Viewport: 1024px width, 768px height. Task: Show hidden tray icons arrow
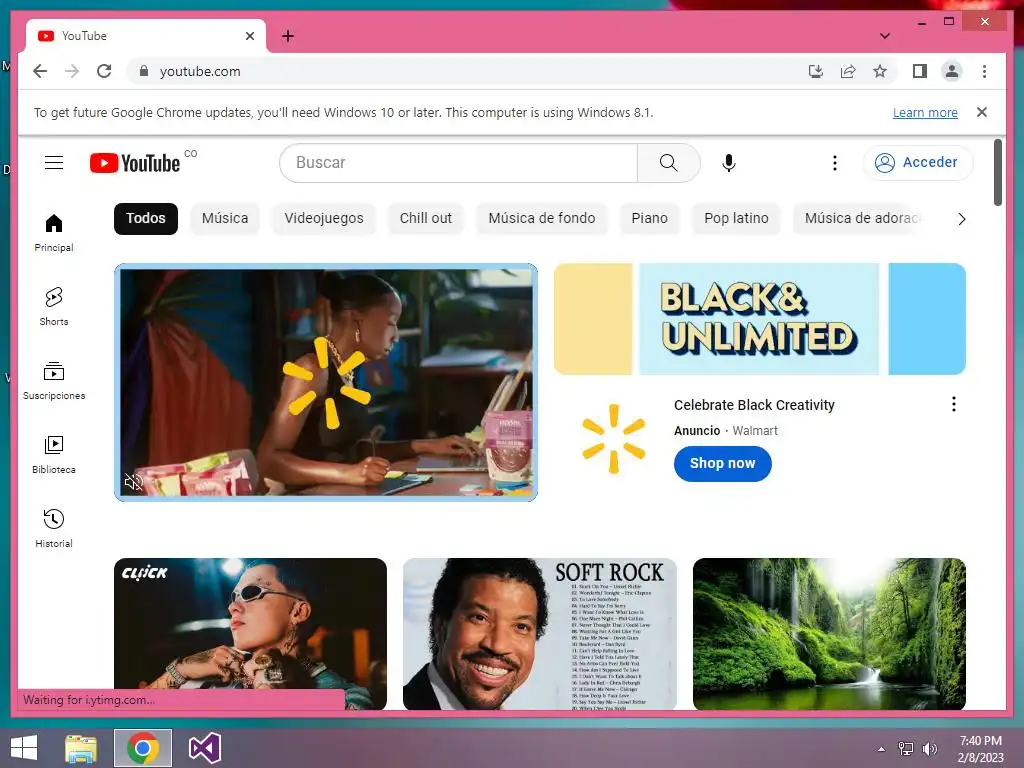point(882,749)
